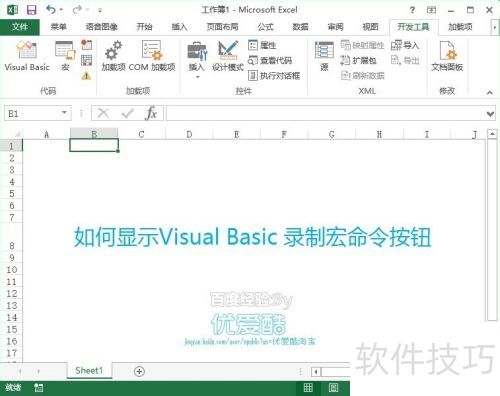
Task: Click the horizontal scrollbar left arrow
Action: point(316,371)
